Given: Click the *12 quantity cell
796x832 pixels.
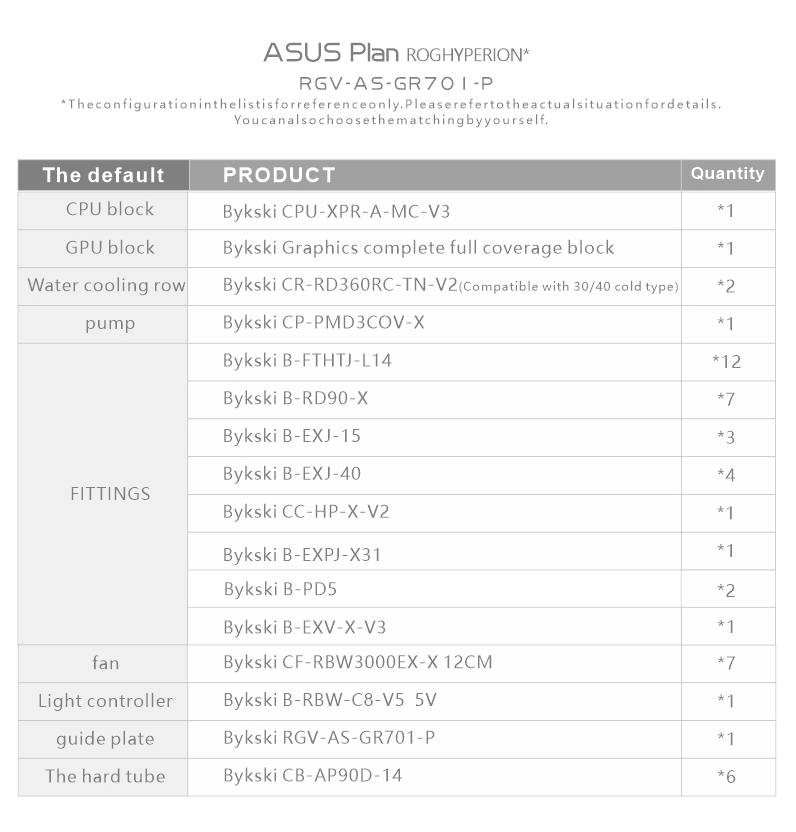Looking at the screenshot, I should coord(728,362).
